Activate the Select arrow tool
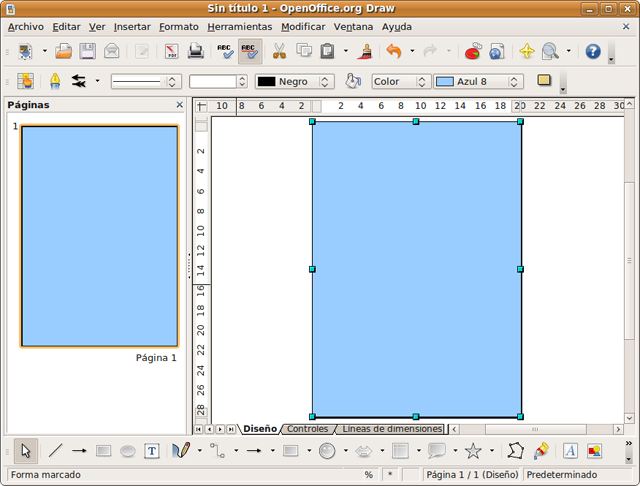Image resolution: width=640 pixels, height=486 pixels. 26,451
